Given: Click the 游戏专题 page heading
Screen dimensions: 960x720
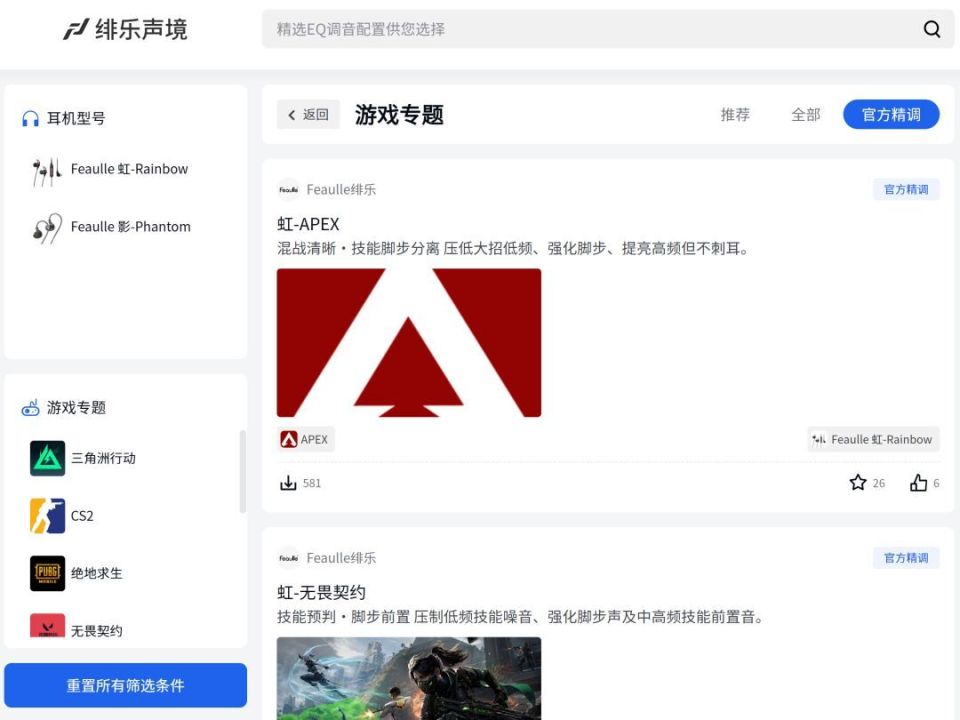Looking at the screenshot, I should pos(399,114).
